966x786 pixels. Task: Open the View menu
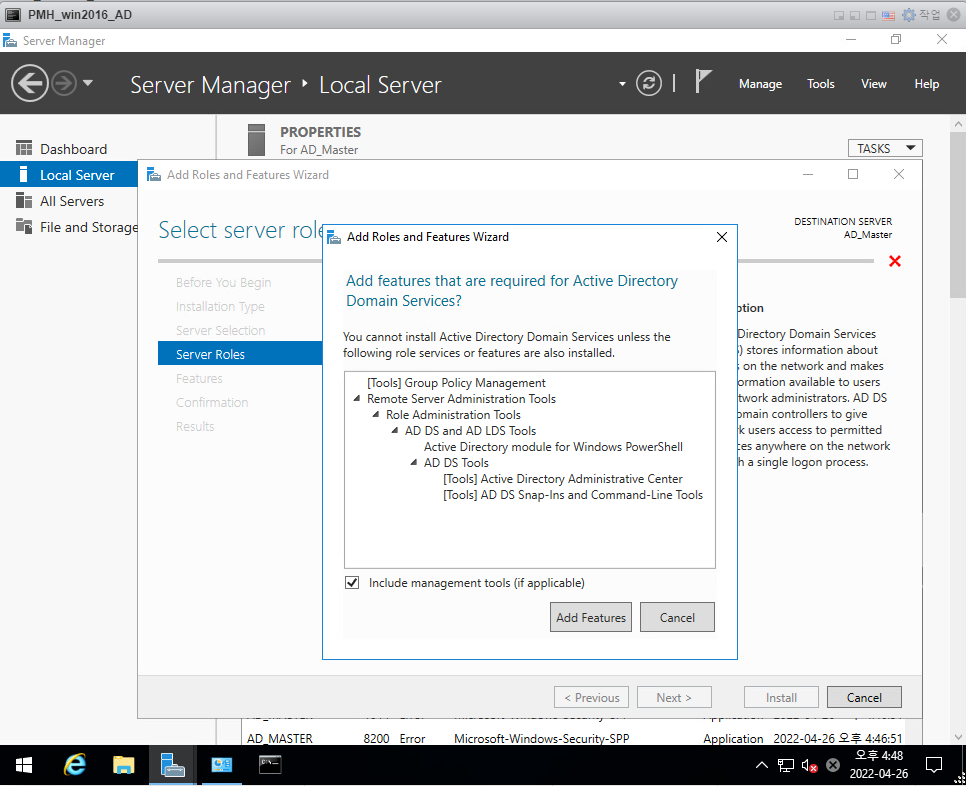pyautogui.click(x=873, y=84)
